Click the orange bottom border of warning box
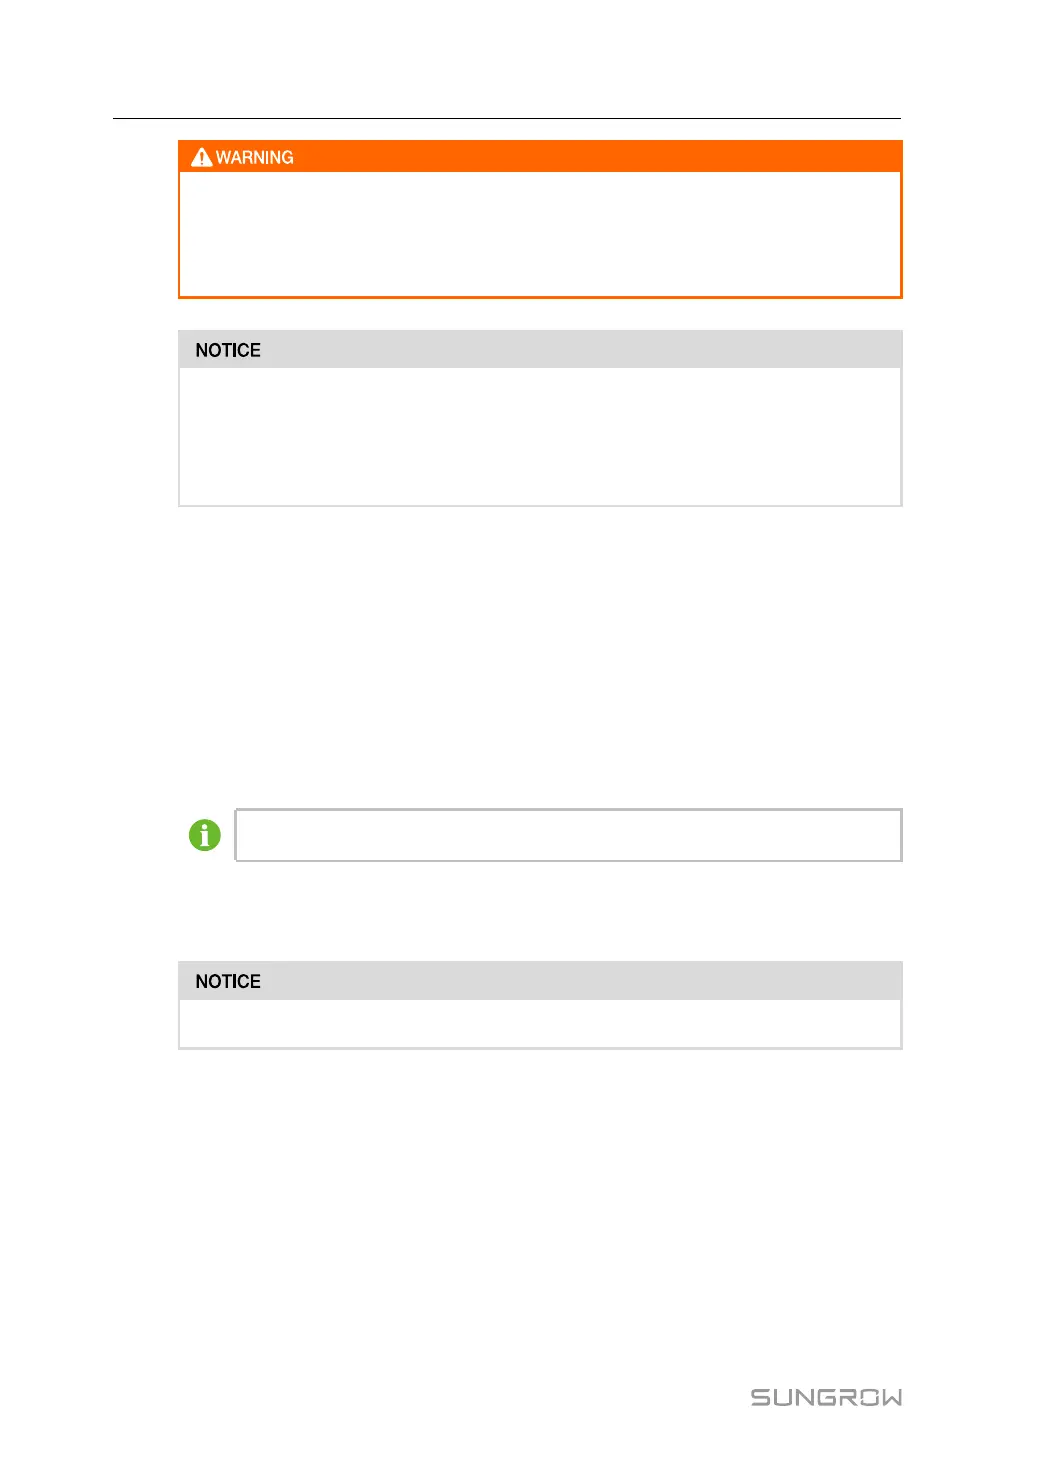This screenshot has width=1043, height=1474. pyautogui.click(x=540, y=297)
